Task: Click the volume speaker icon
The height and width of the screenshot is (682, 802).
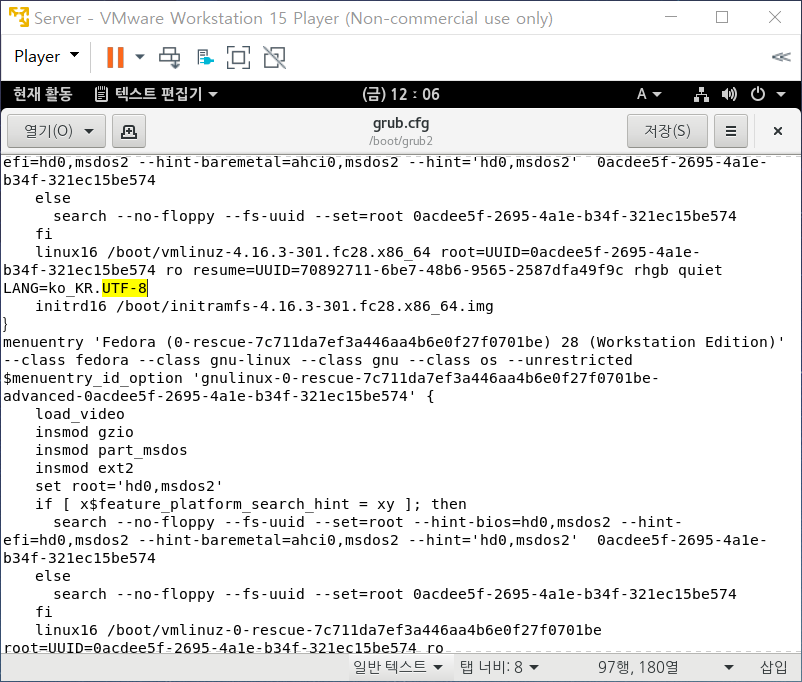Action: tap(729, 94)
